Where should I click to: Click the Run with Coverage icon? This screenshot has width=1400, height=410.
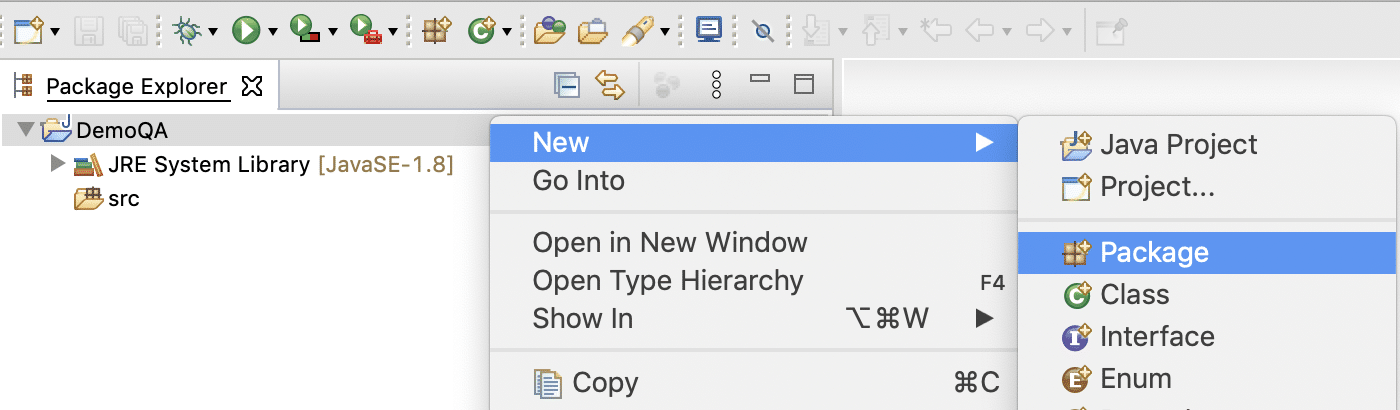coord(304,31)
